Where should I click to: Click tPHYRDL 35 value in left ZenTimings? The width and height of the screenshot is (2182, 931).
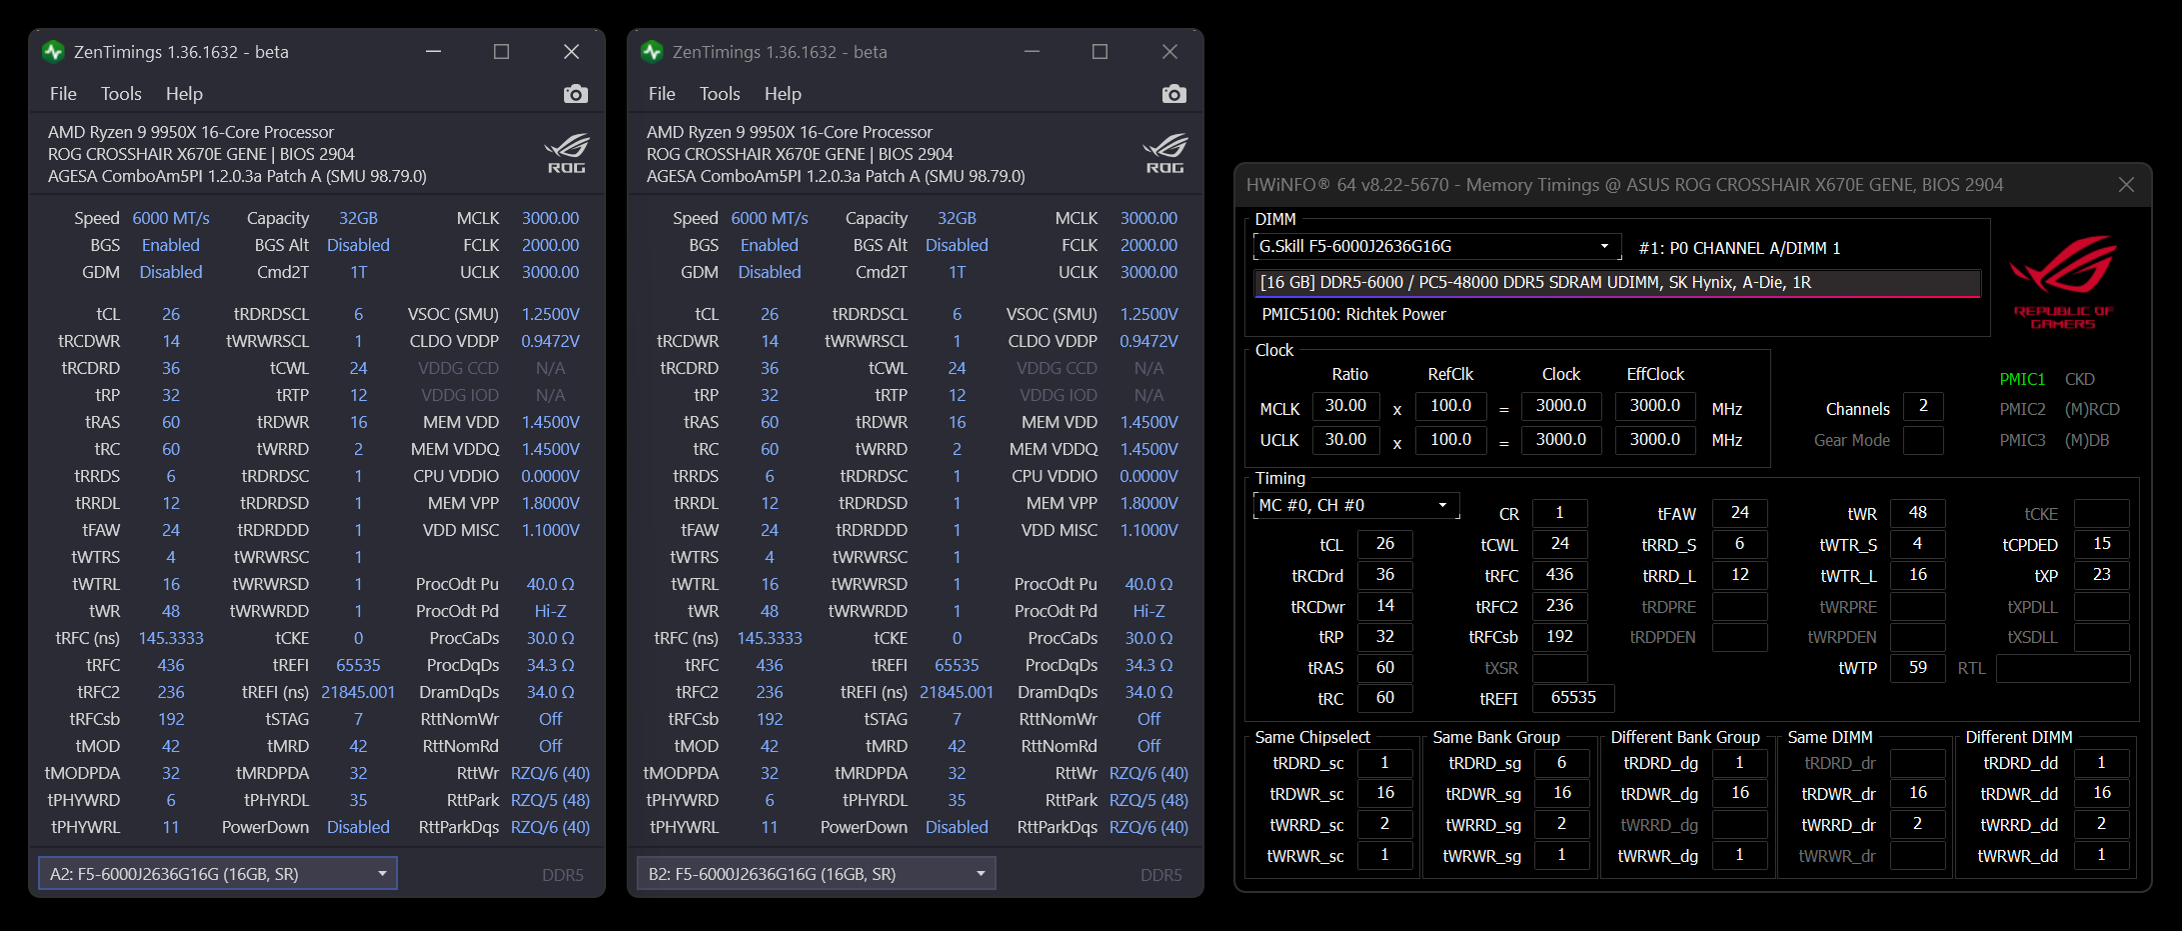click(x=358, y=800)
